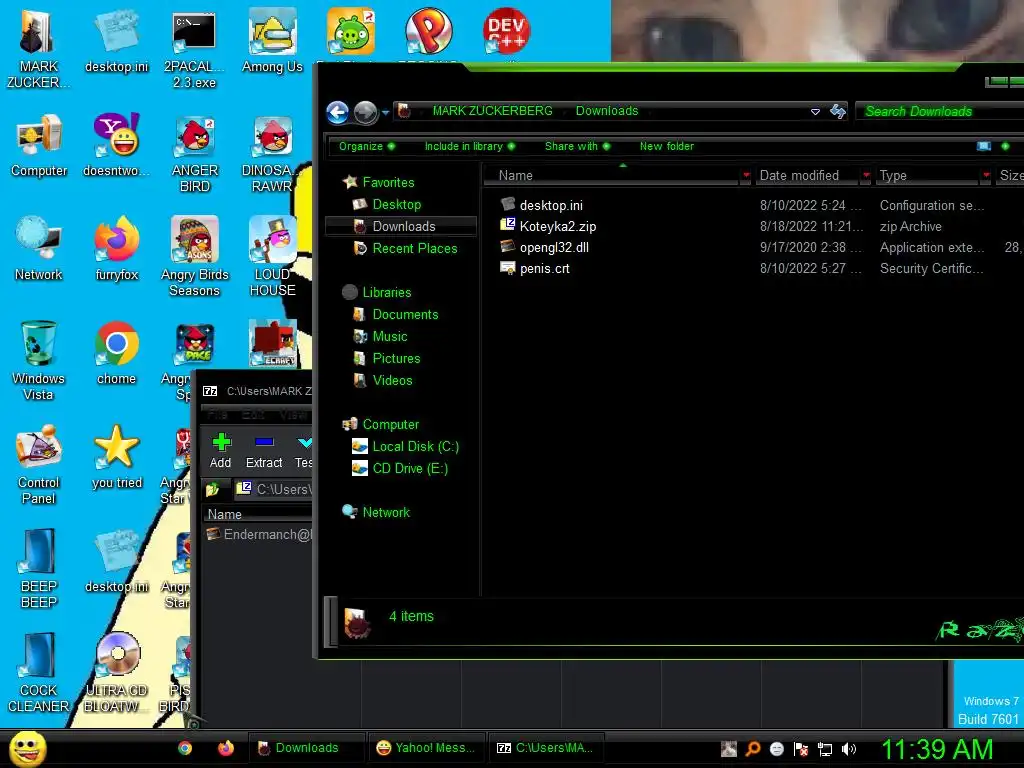Click the up folder icon in 7-Zip

(x=212, y=488)
